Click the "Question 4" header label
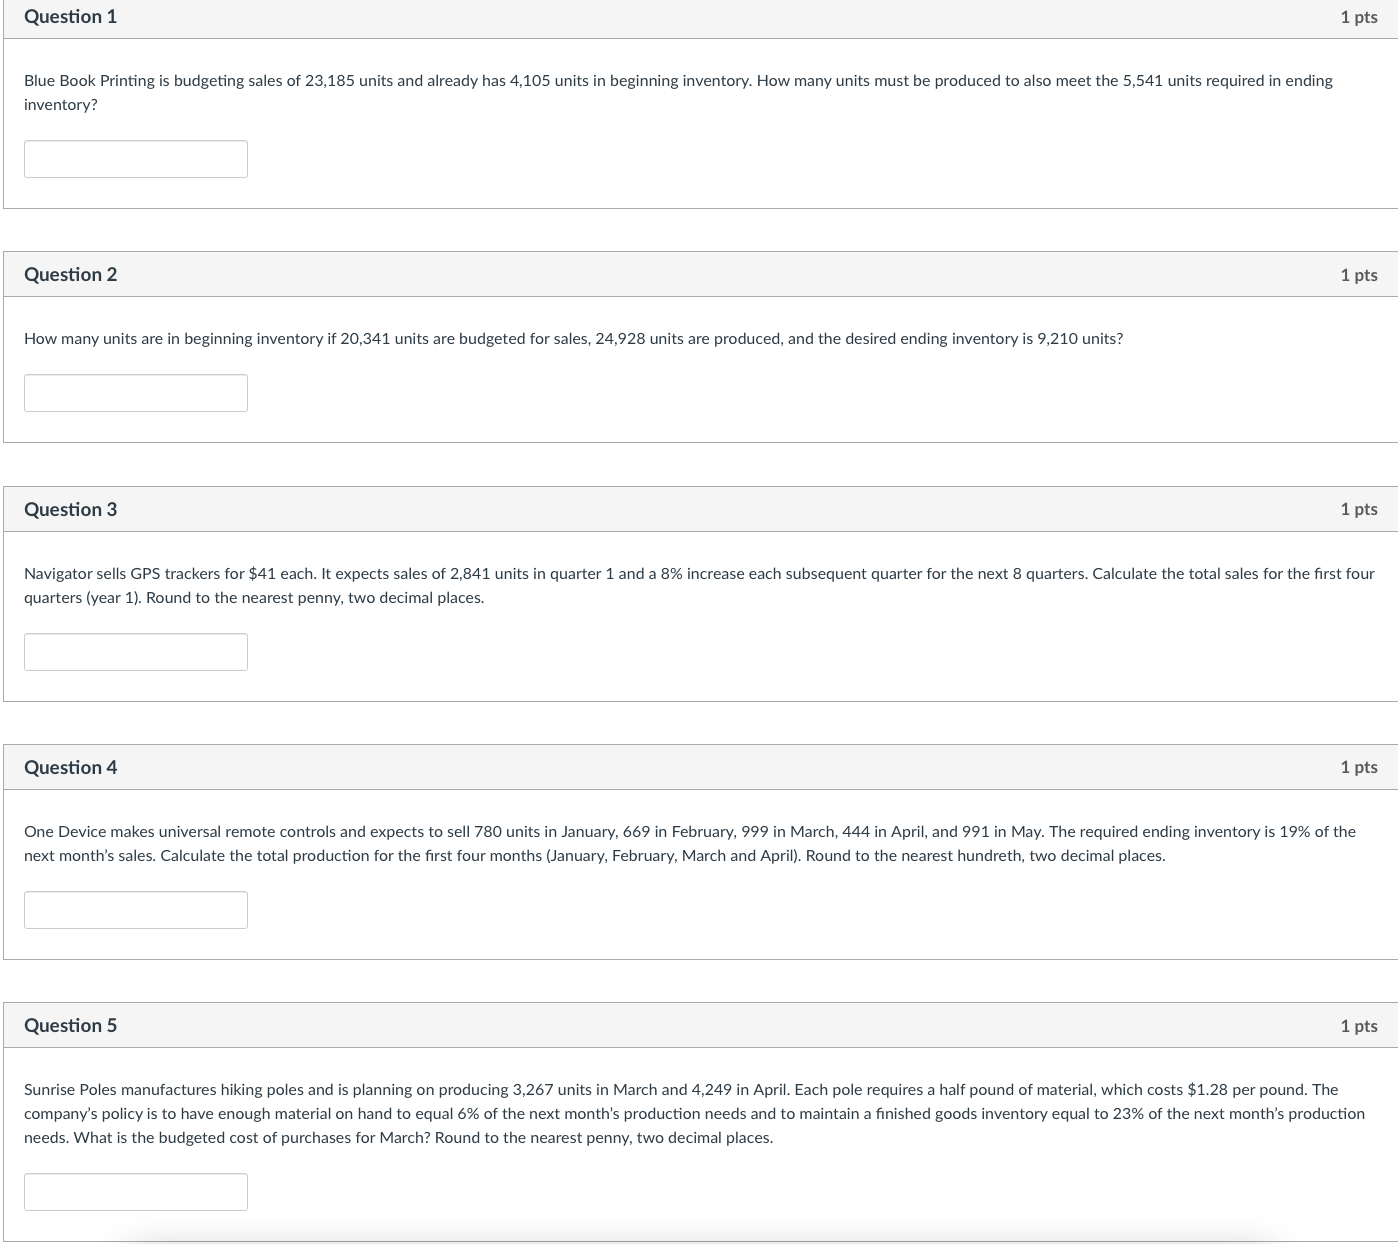Image resolution: width=1398 pixels, height=1244 pixels. (70, 768)
